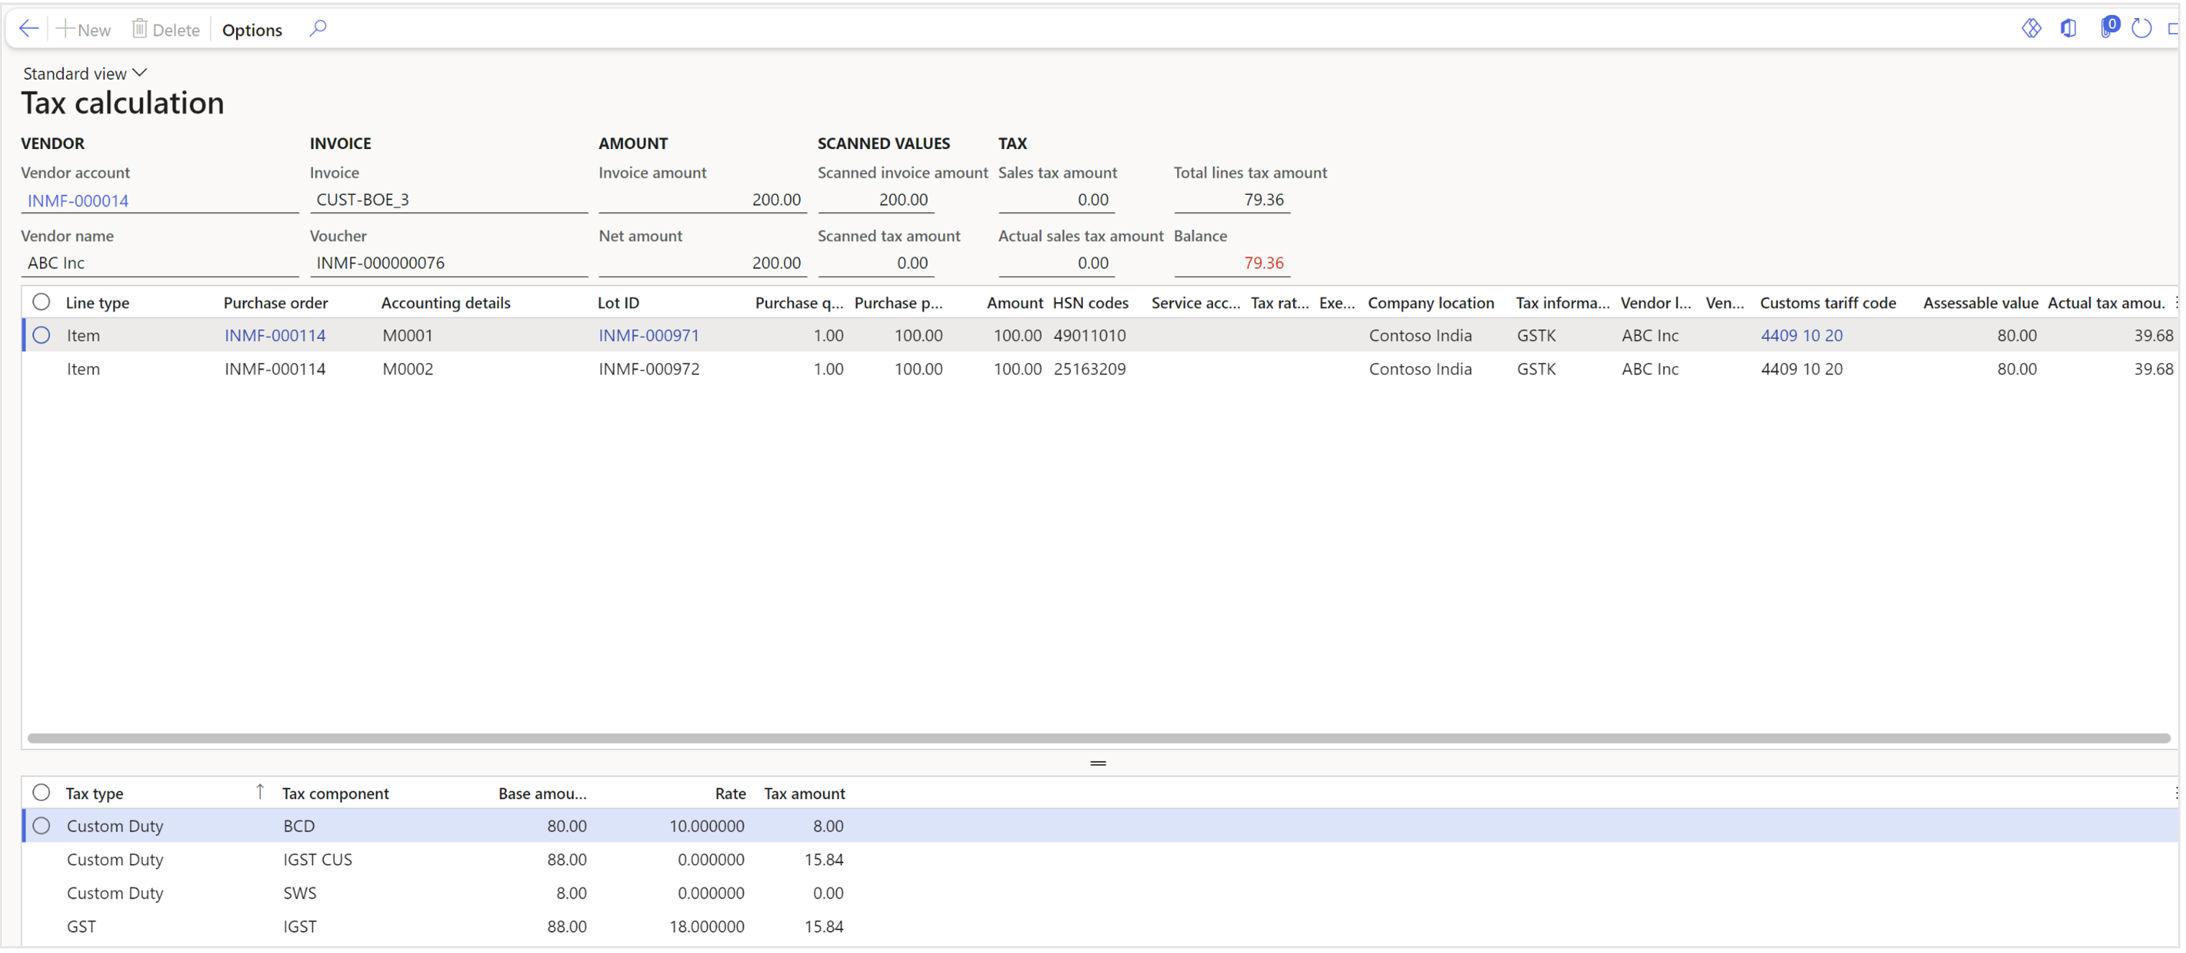Sort by Tax component column header

(335, 794)
